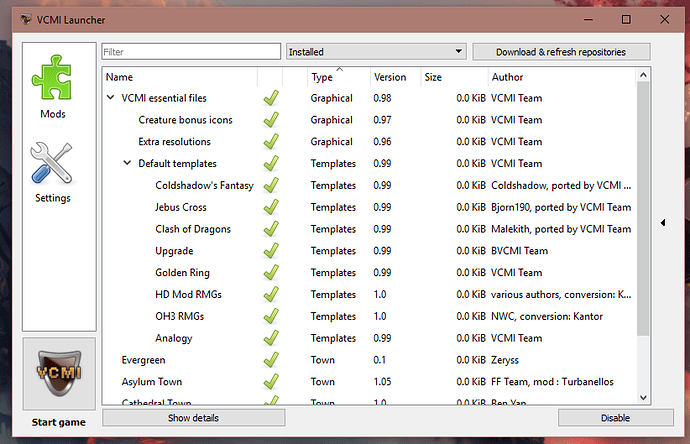Close the VCMI Launcher window
The image size is (690, 444).
(664, 19)
